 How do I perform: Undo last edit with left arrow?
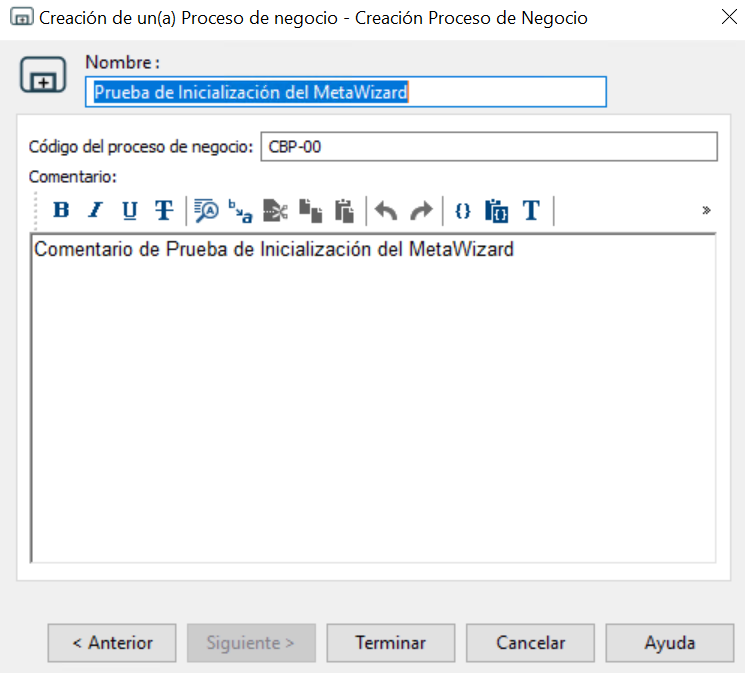tap(386, 210)
